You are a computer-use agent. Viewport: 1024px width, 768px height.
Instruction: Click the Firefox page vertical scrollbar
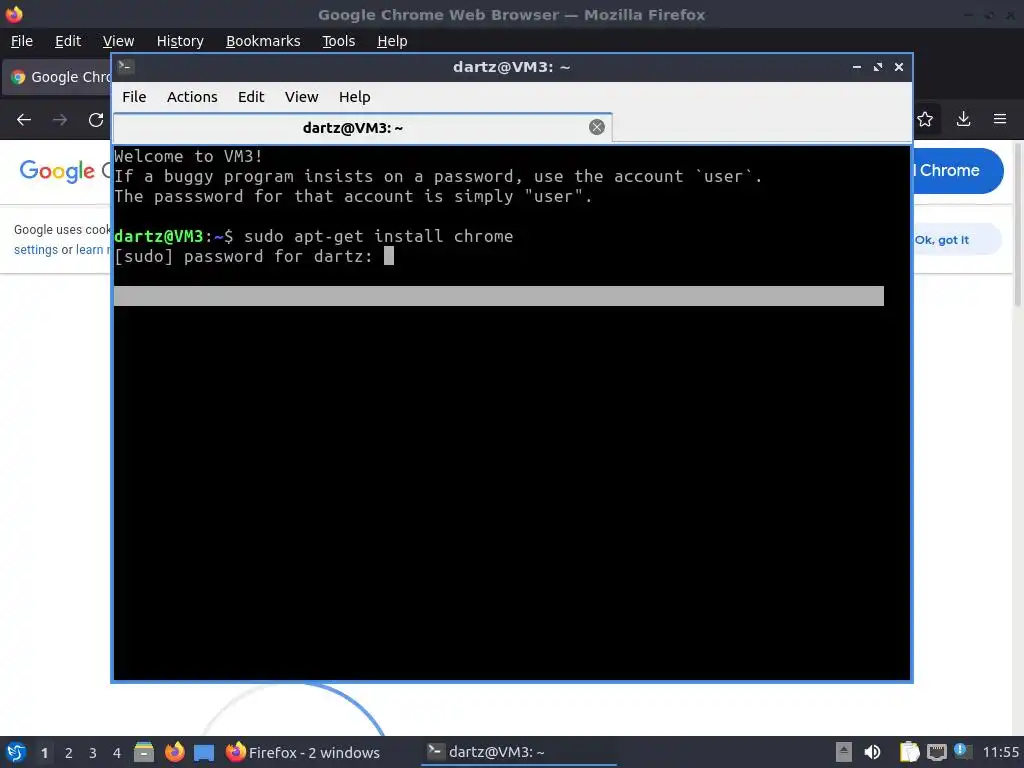1018,224
